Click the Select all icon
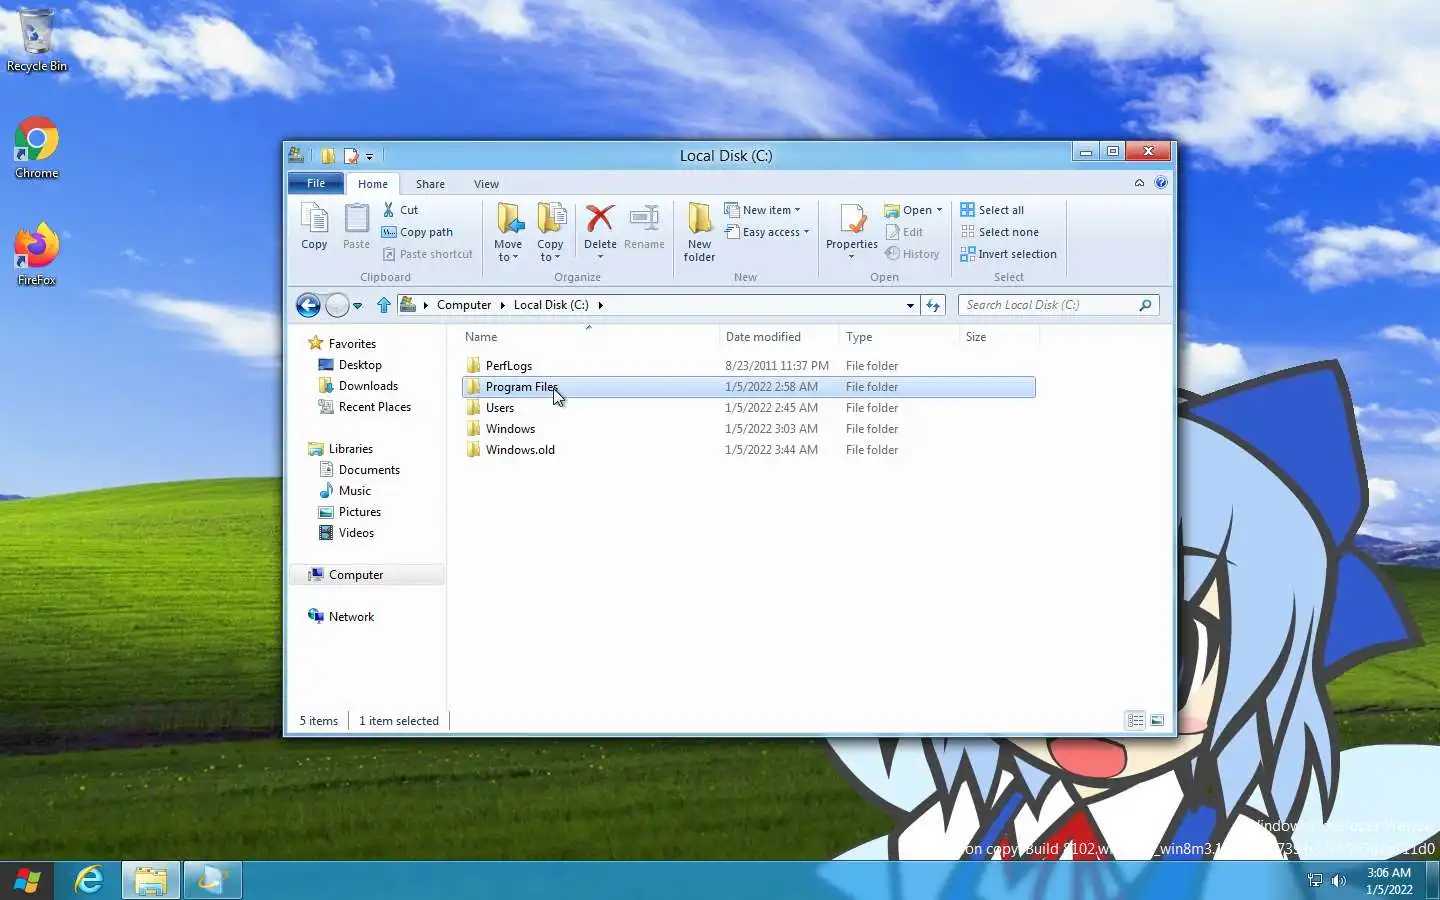 click(967, 210)
